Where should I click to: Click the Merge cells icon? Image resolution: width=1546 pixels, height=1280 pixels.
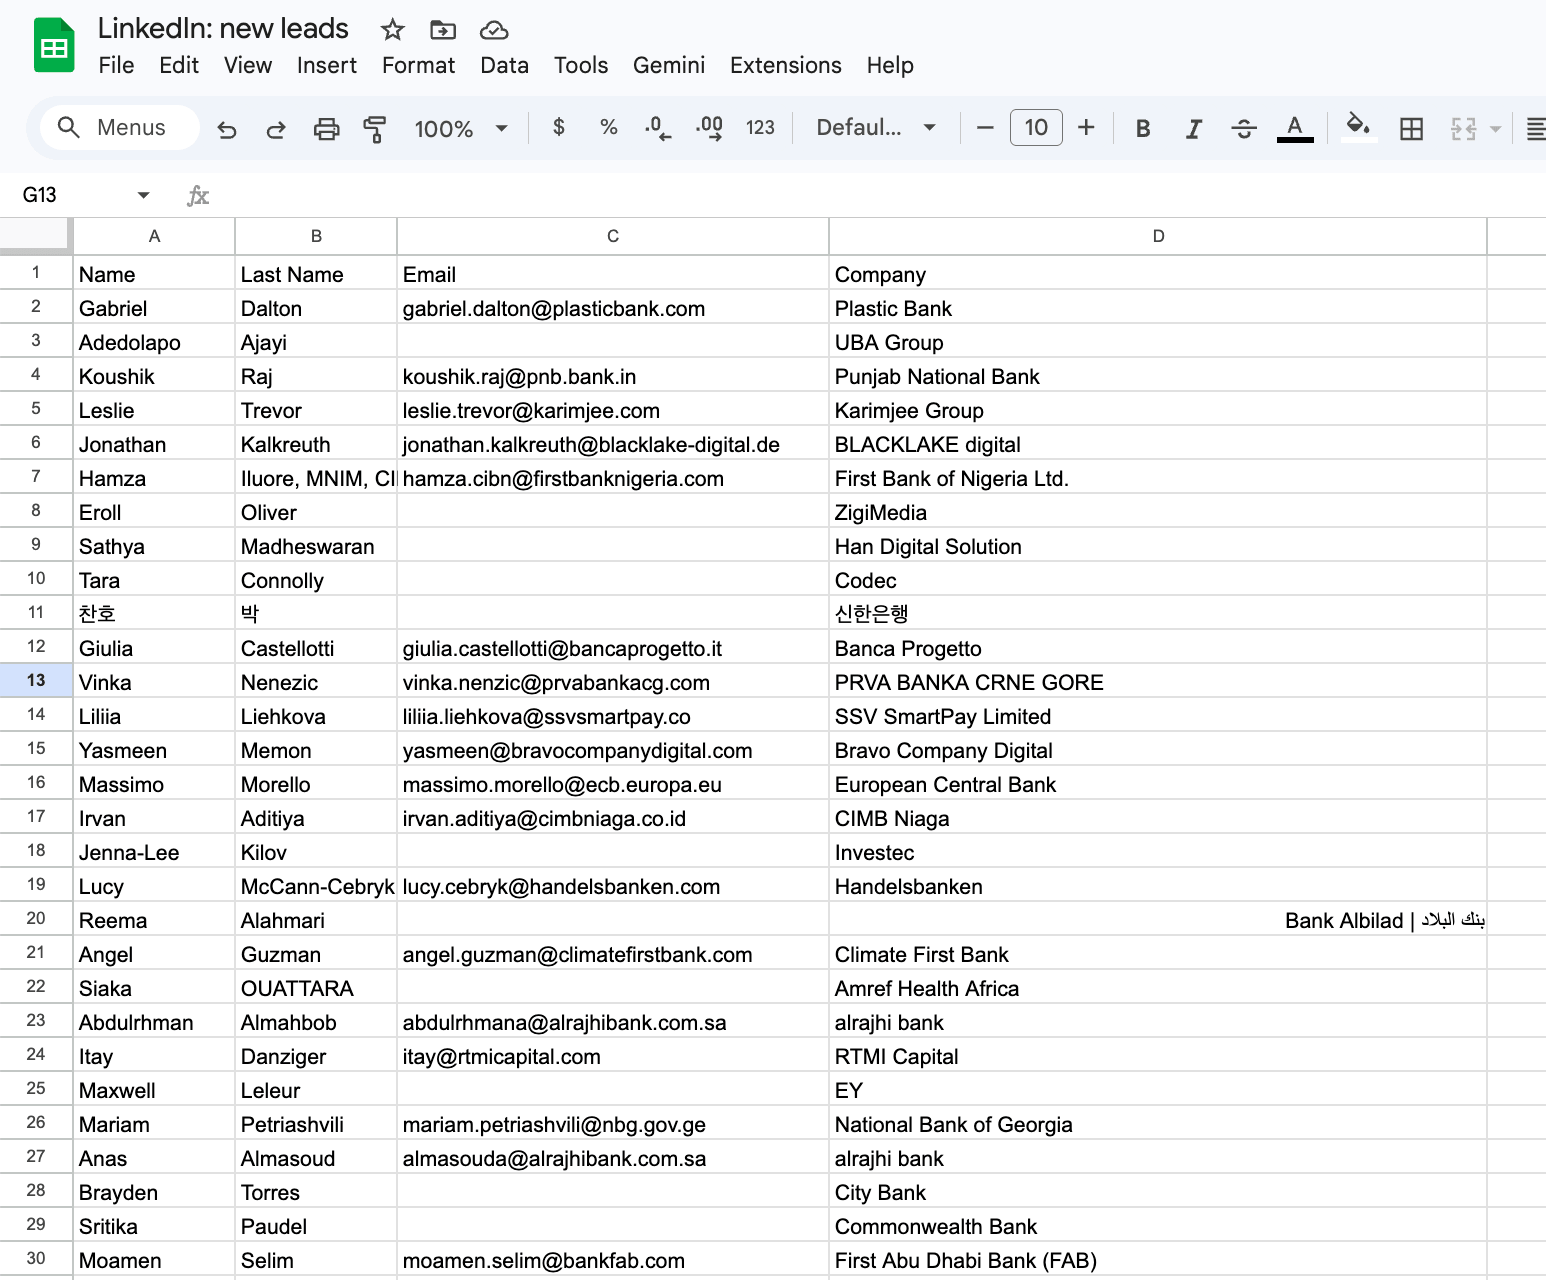[x=1464, y=128]
